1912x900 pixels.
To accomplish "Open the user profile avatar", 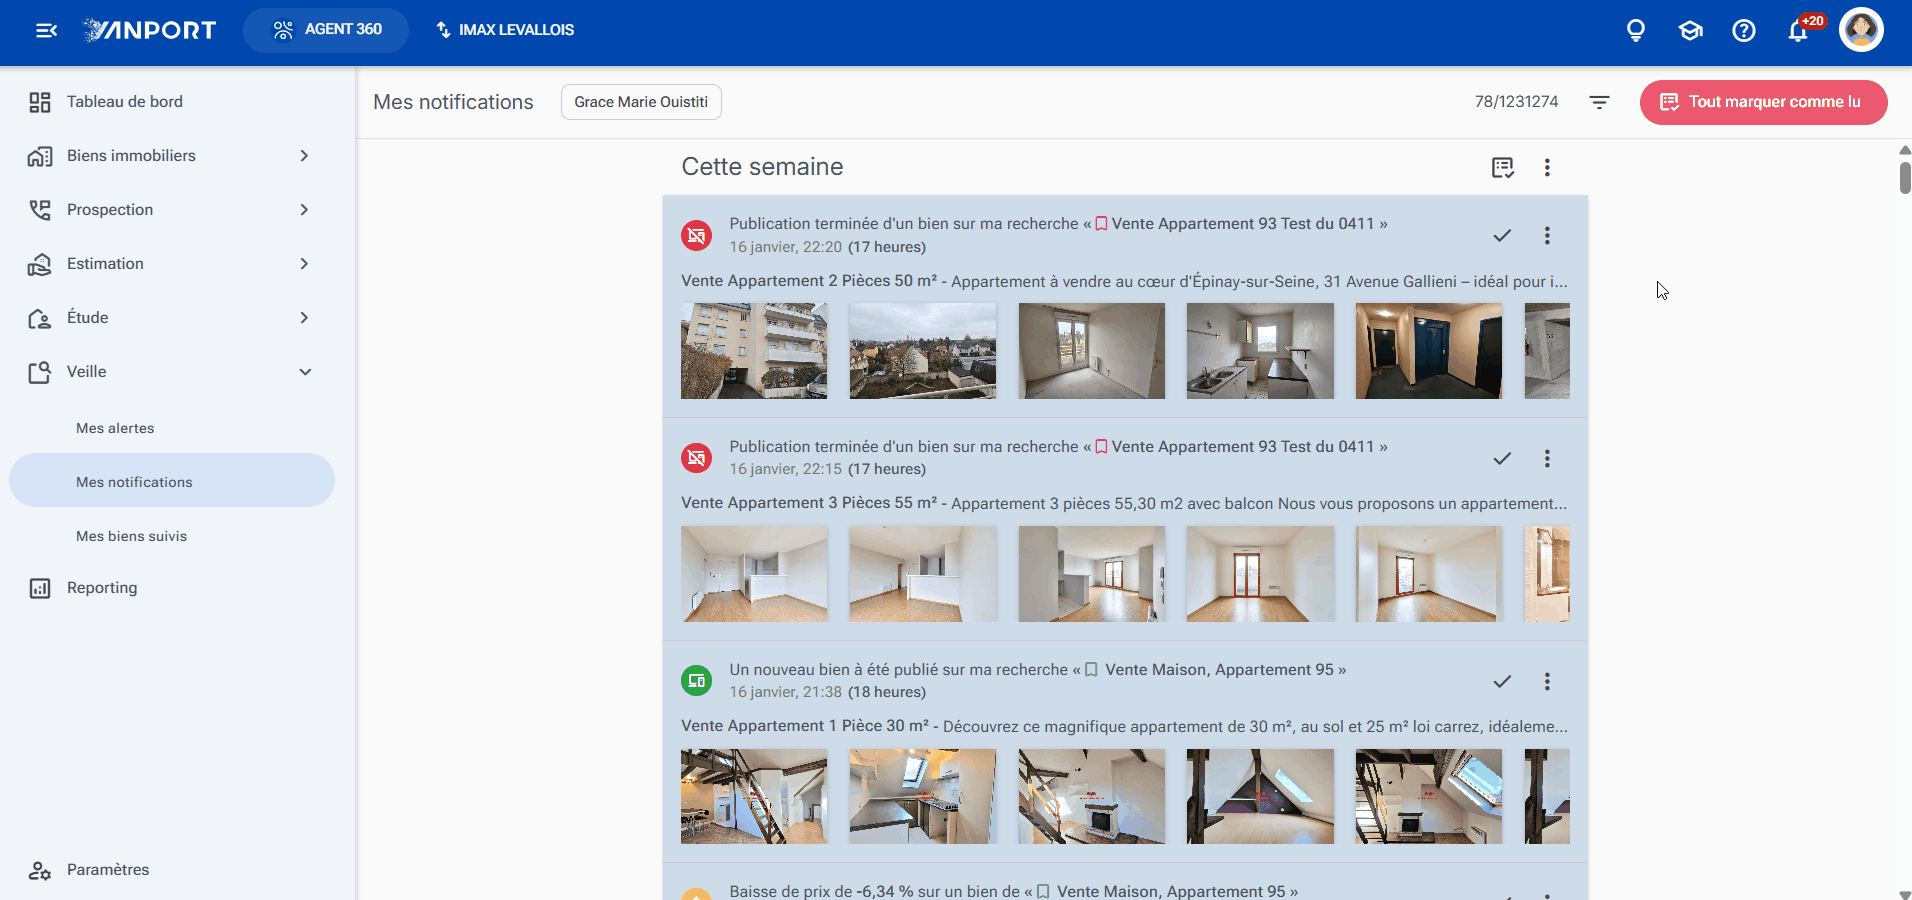I will [x=1861, y=30].
